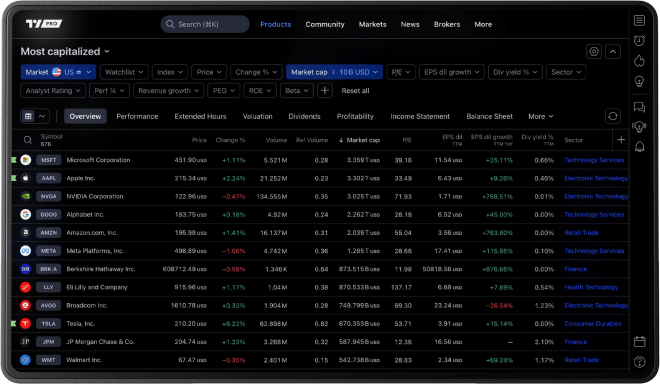Click the AAPL ticker badge

click(x=48, y=178)
